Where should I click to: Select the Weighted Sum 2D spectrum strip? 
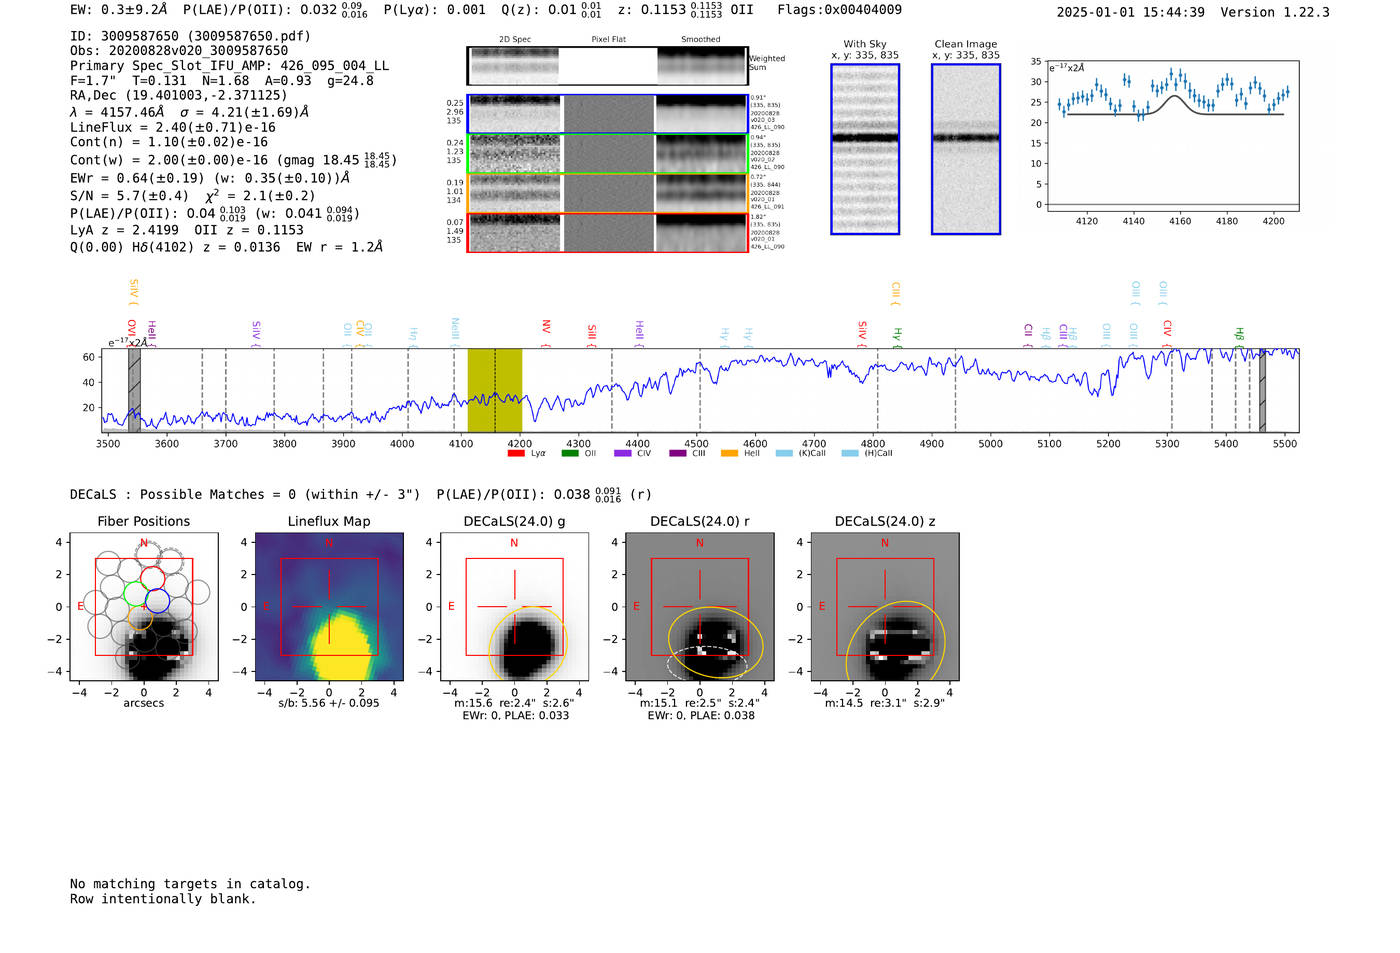[x=607, y=66]
